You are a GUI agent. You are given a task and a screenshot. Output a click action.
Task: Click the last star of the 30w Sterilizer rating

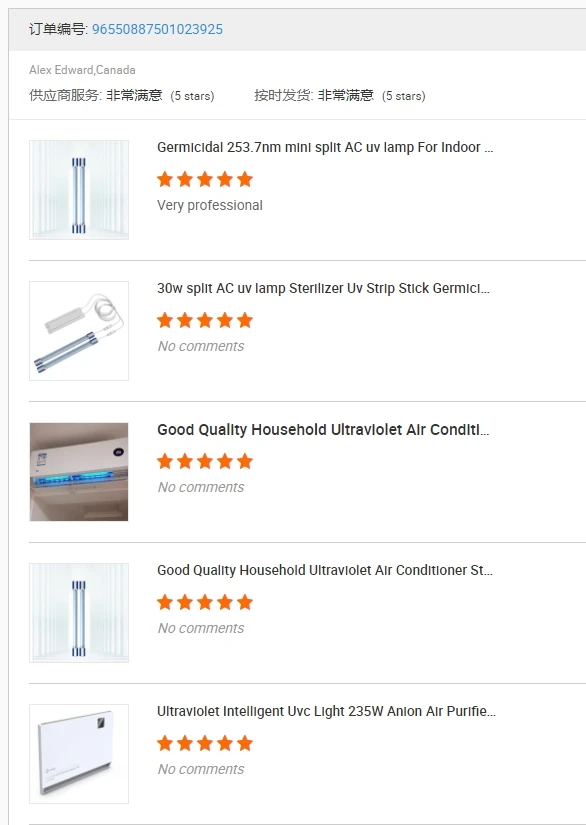click(244, 320)
